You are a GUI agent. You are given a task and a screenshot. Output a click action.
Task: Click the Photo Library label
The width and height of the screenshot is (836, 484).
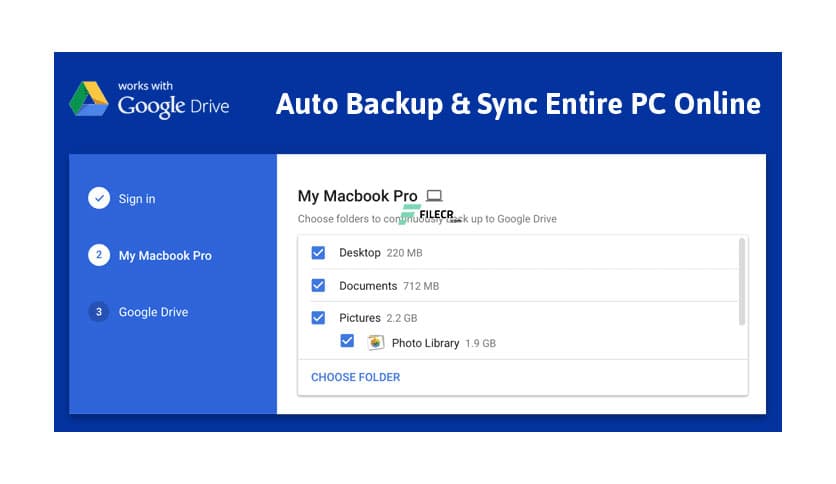(x=425, y=343)
